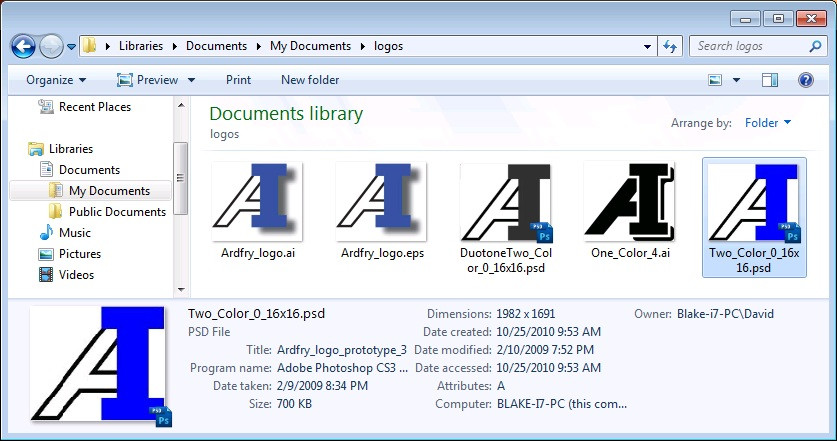Click the navigation pane scroll down arrow
The width and height of the screenshot is (837, 441).
(181, 289)
